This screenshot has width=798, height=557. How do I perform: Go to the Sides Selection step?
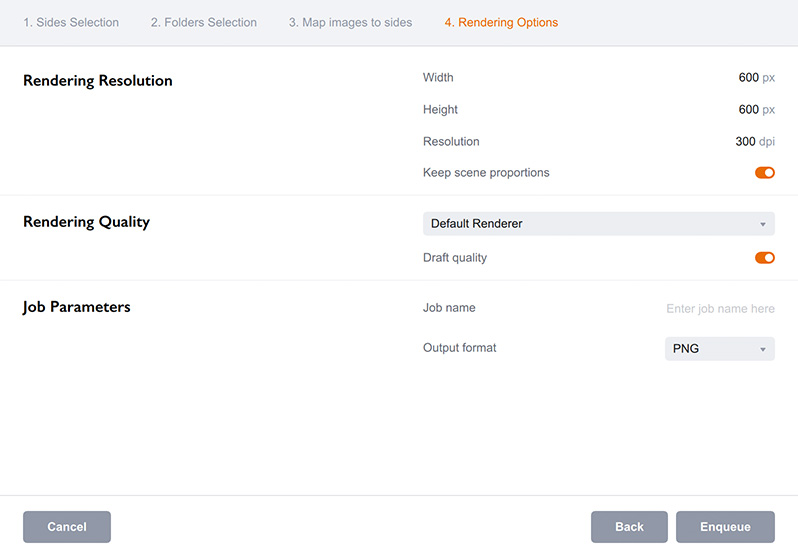tap(71, 22)
